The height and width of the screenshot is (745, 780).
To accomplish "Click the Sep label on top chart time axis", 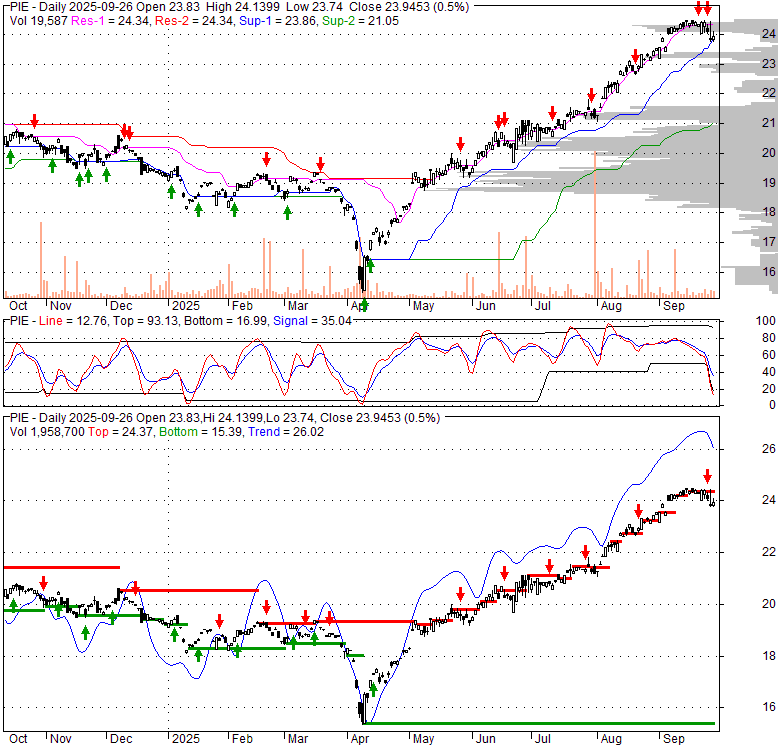I will click(x=674, y=306).
